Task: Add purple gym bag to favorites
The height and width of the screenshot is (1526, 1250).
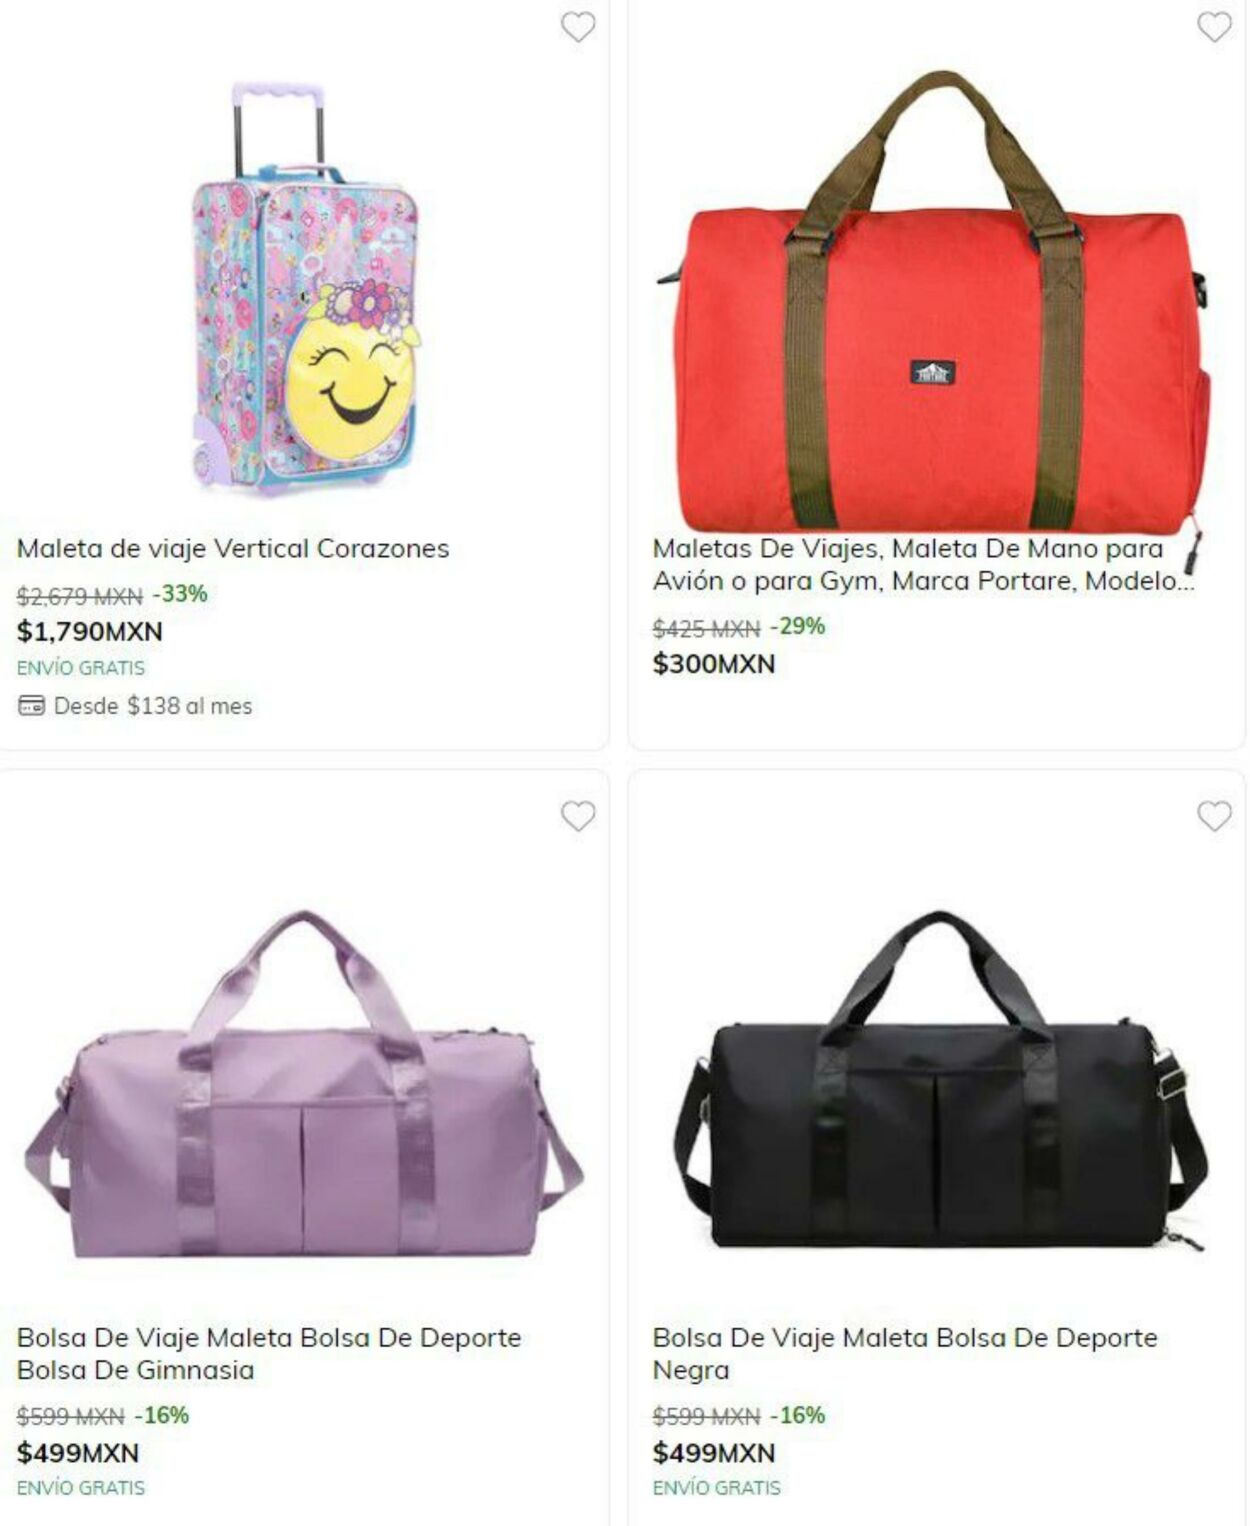Action: click(577, 816)
